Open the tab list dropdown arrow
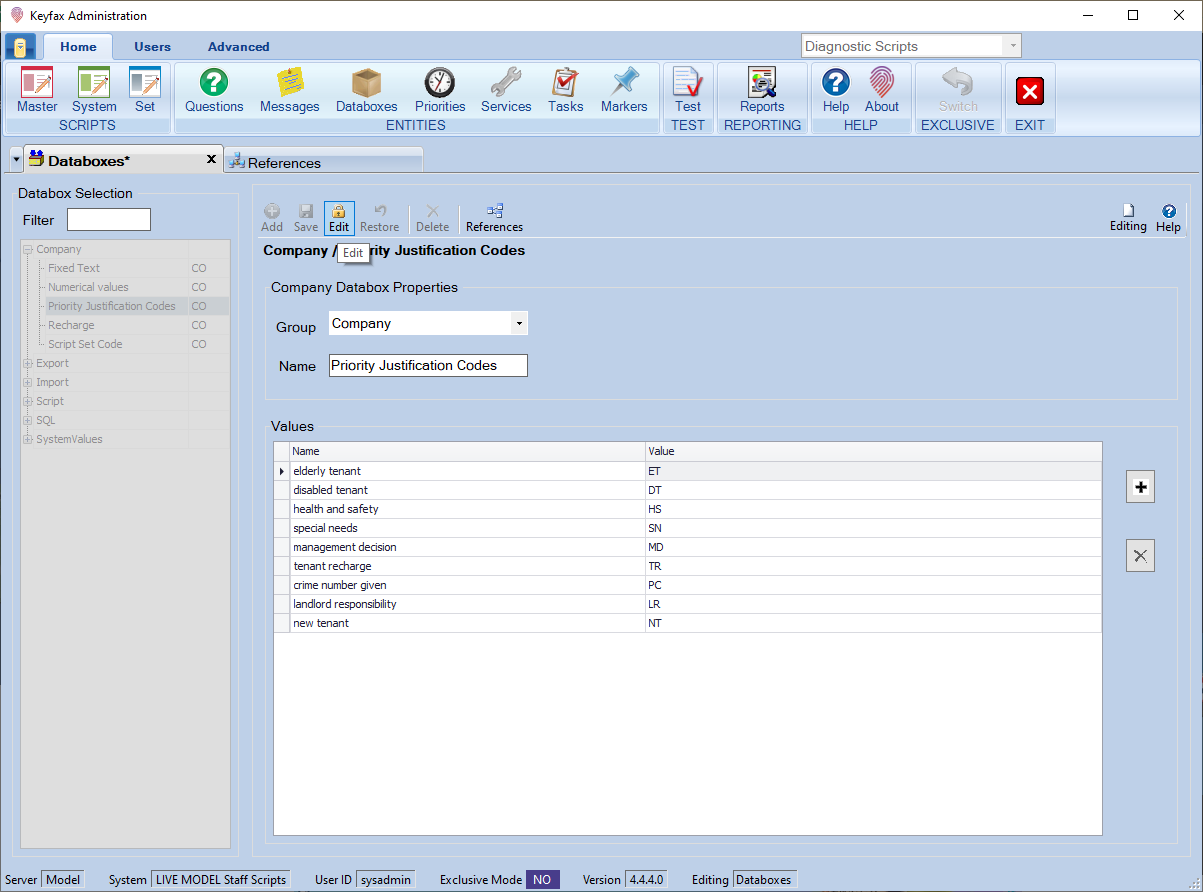Viewport: 1203px width, 892px height. point(16,160)
